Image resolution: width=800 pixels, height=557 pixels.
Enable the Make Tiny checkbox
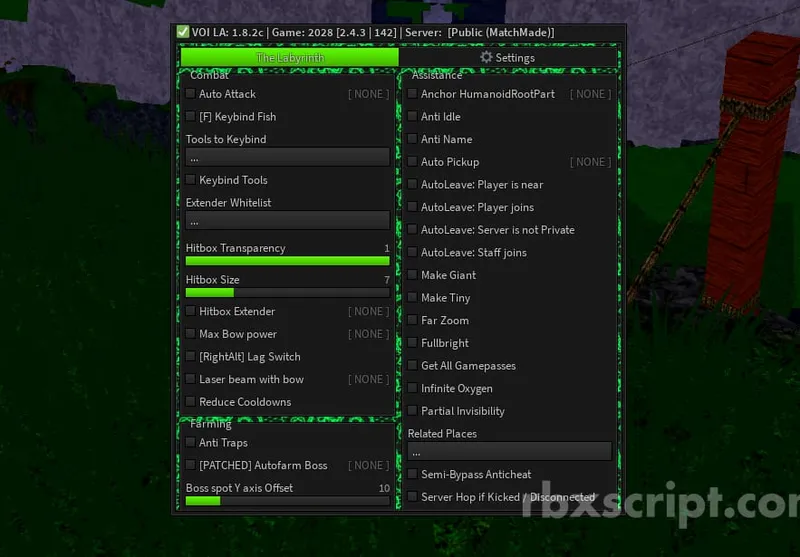412,297
